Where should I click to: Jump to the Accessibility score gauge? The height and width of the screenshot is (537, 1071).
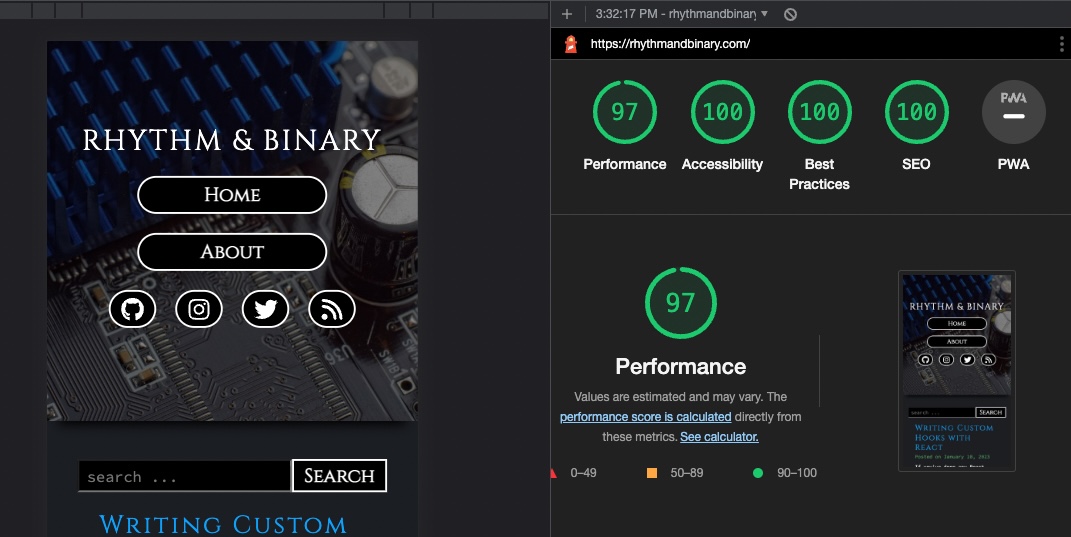click(722, 112)
